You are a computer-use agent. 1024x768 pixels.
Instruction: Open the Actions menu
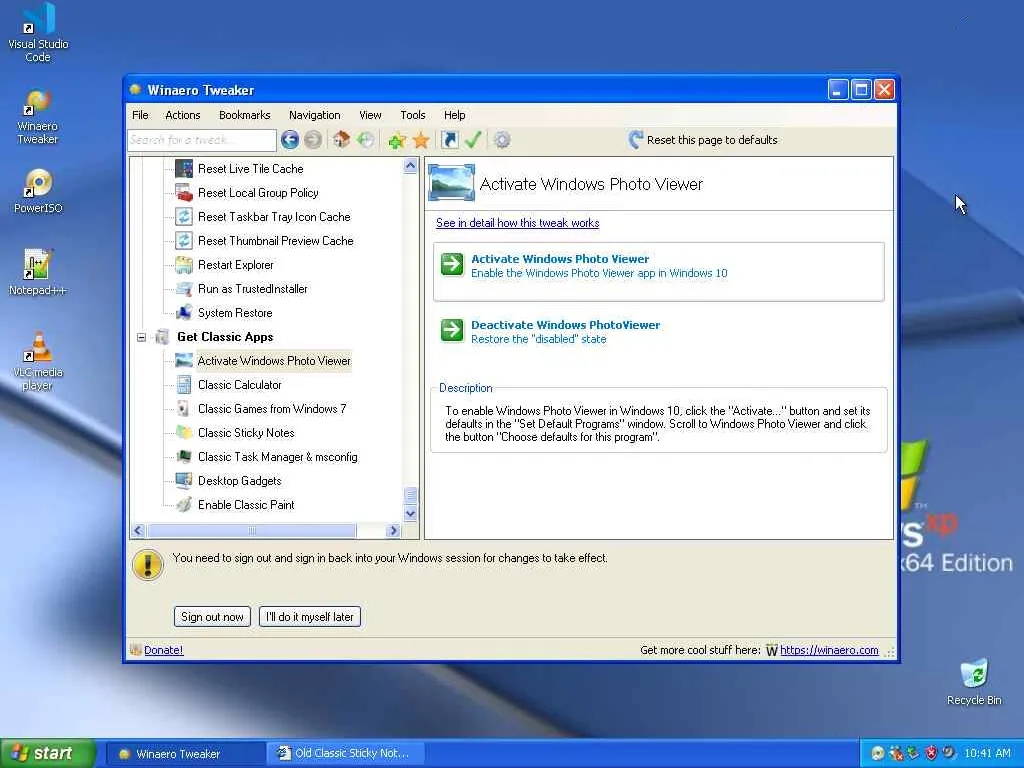pyautogui.click(x=183, y=115)
